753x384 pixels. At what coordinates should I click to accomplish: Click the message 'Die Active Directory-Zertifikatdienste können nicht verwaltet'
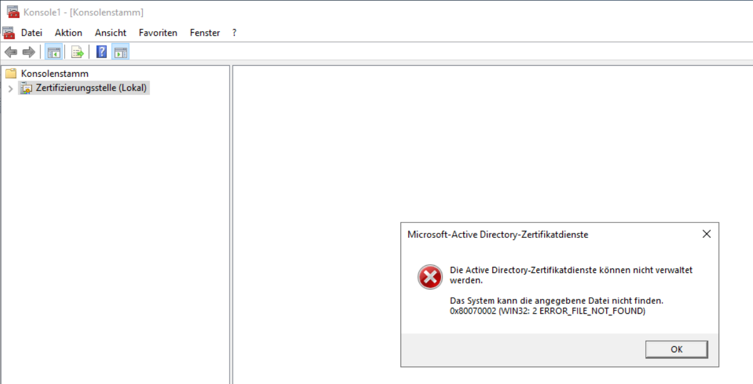point(571,270)
